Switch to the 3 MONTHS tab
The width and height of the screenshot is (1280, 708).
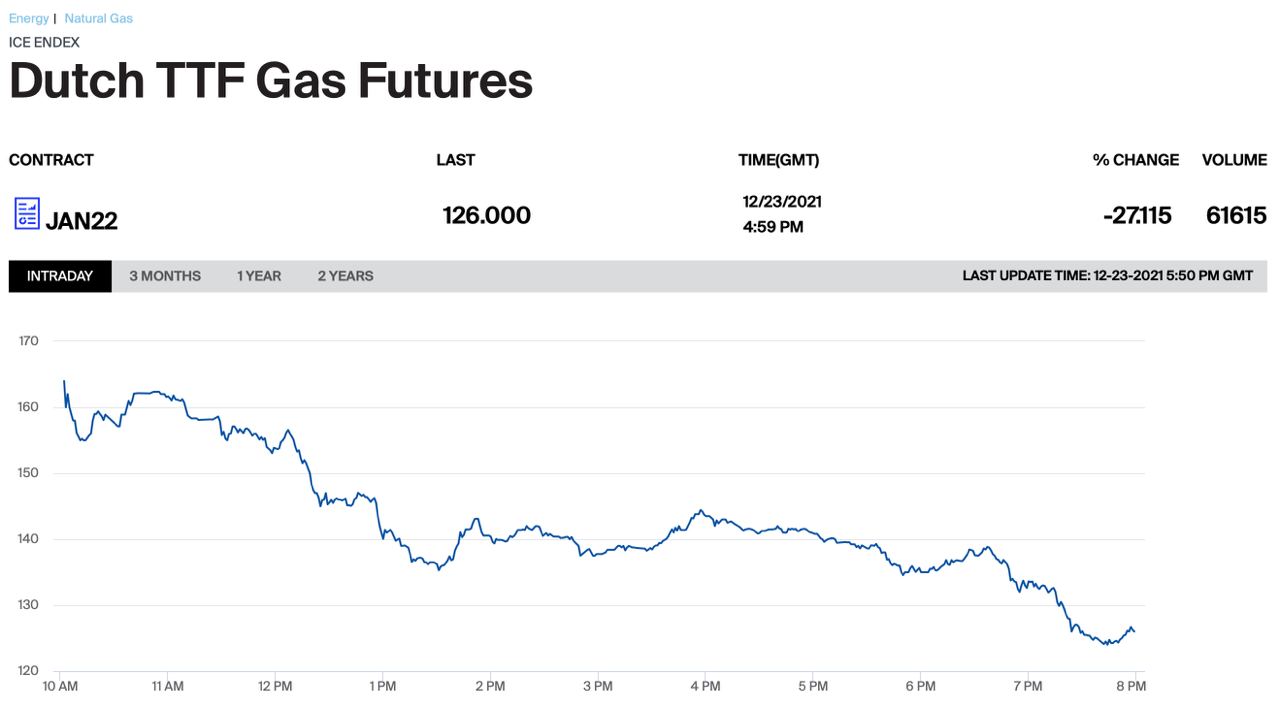[165, 276]
